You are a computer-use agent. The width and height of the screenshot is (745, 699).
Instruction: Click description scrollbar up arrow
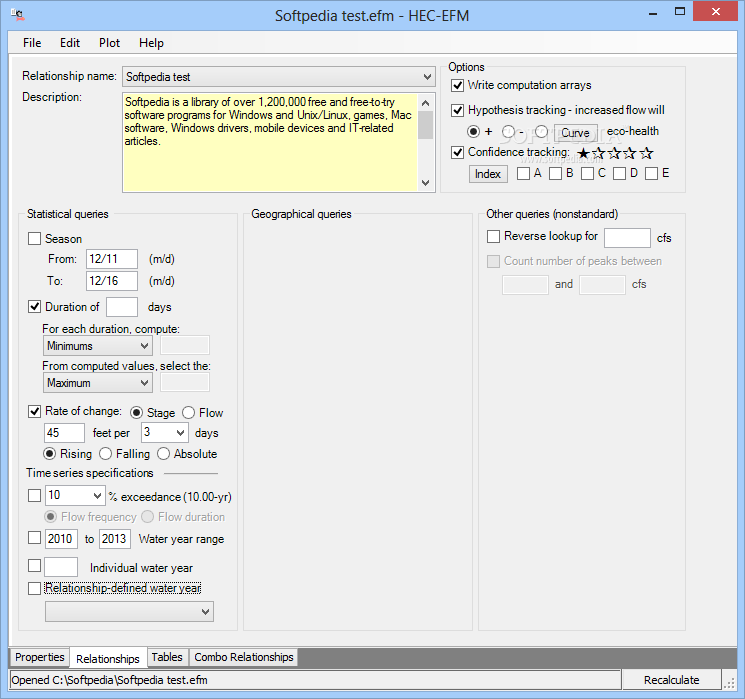(x=425, y=103)
